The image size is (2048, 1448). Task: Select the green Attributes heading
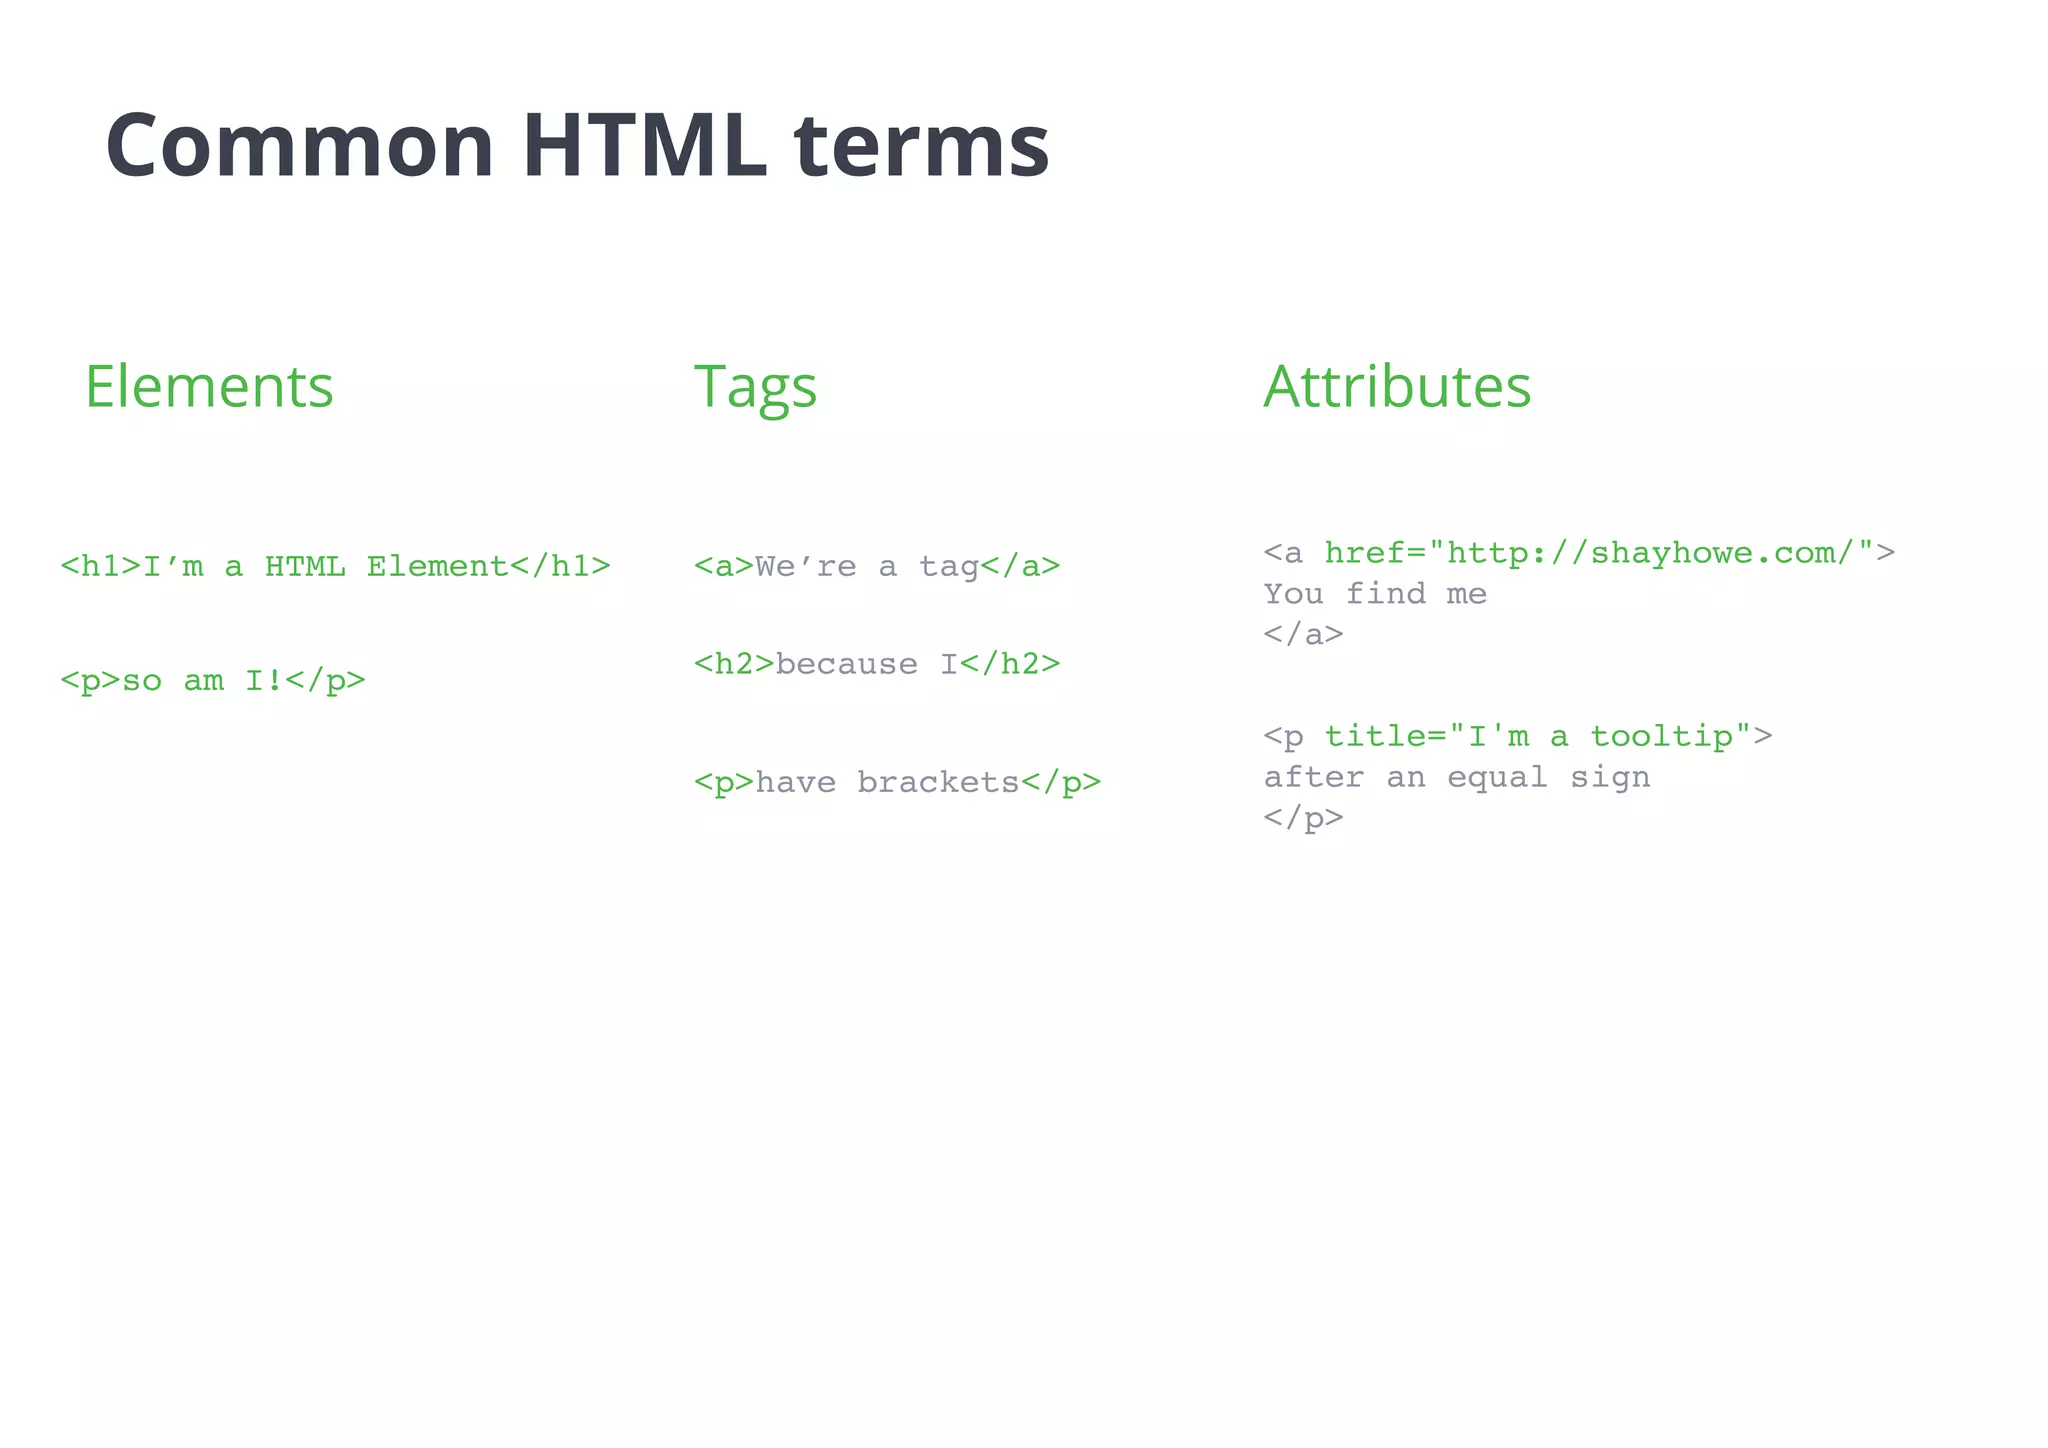coord(1397,387)
